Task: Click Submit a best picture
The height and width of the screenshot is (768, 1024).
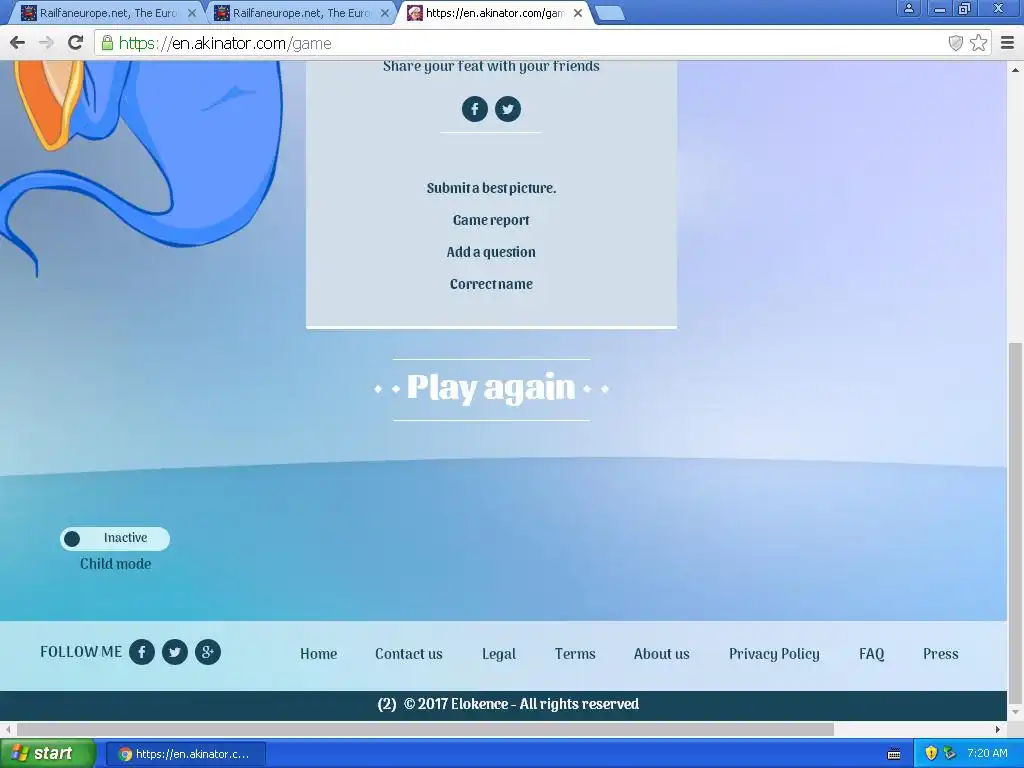Action: point(491,188)
